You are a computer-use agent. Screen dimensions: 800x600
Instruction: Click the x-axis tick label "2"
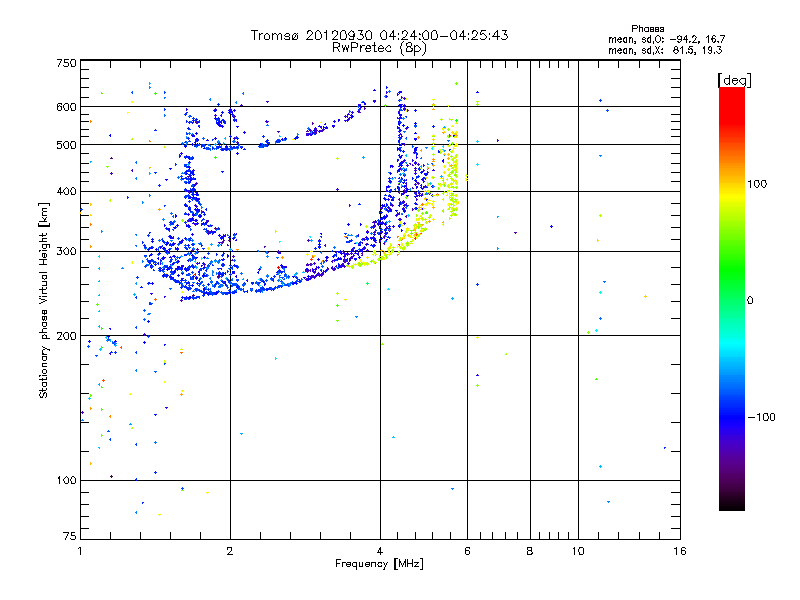230,551
